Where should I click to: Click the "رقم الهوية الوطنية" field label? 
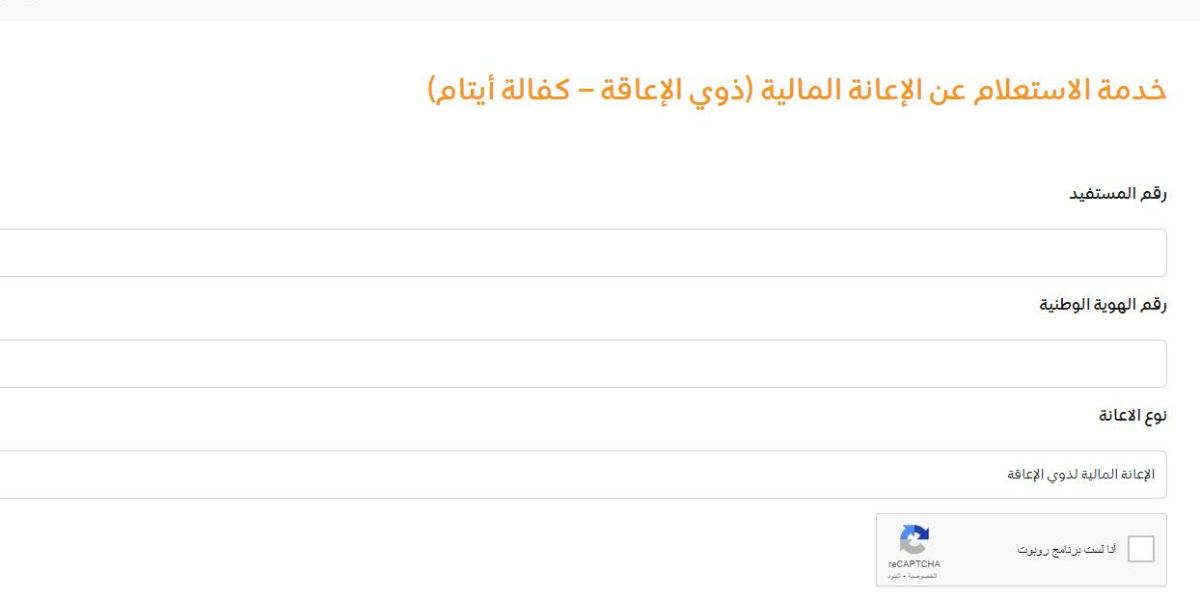pyautogui.click(x=1103, y=304)
